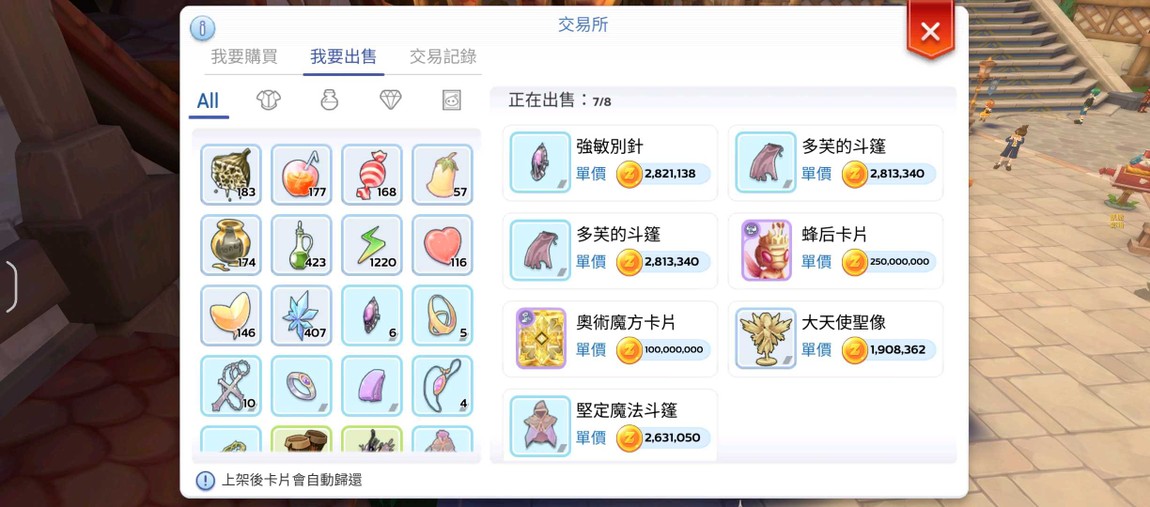Select the rosary cross item with 10

[231, 386]
